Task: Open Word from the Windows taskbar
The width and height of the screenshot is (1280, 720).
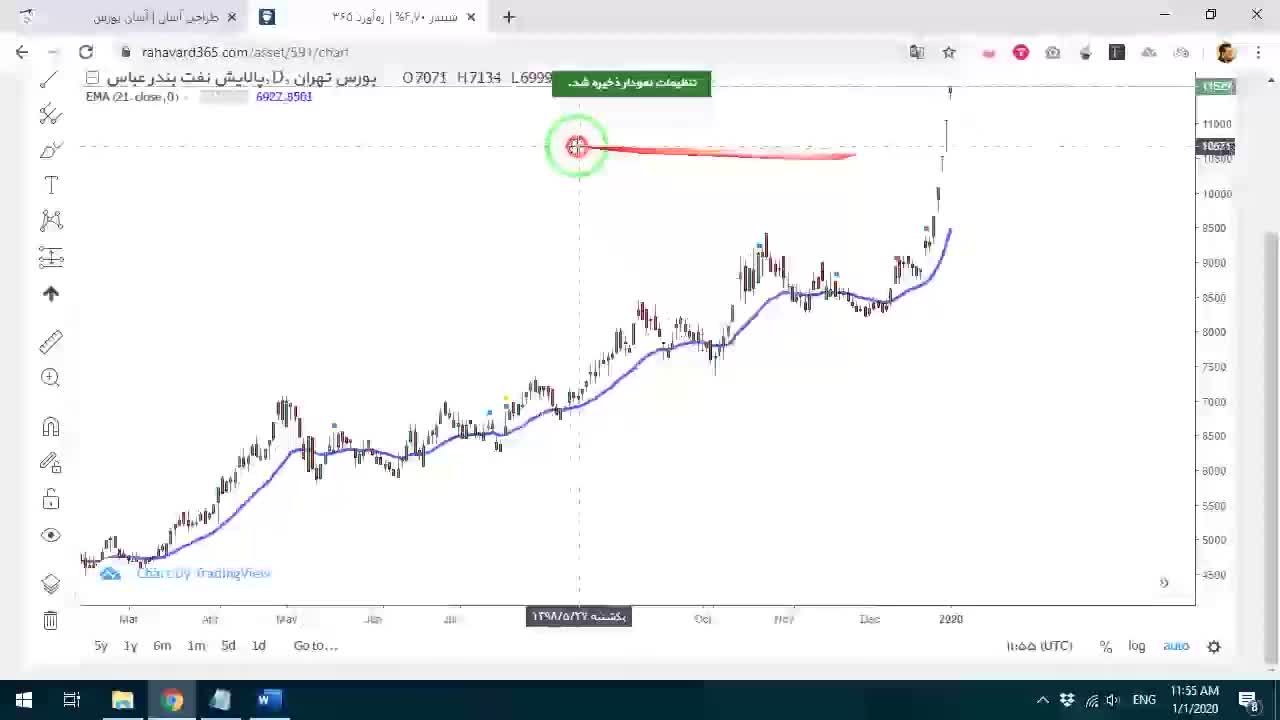Action: coord(265,700)
